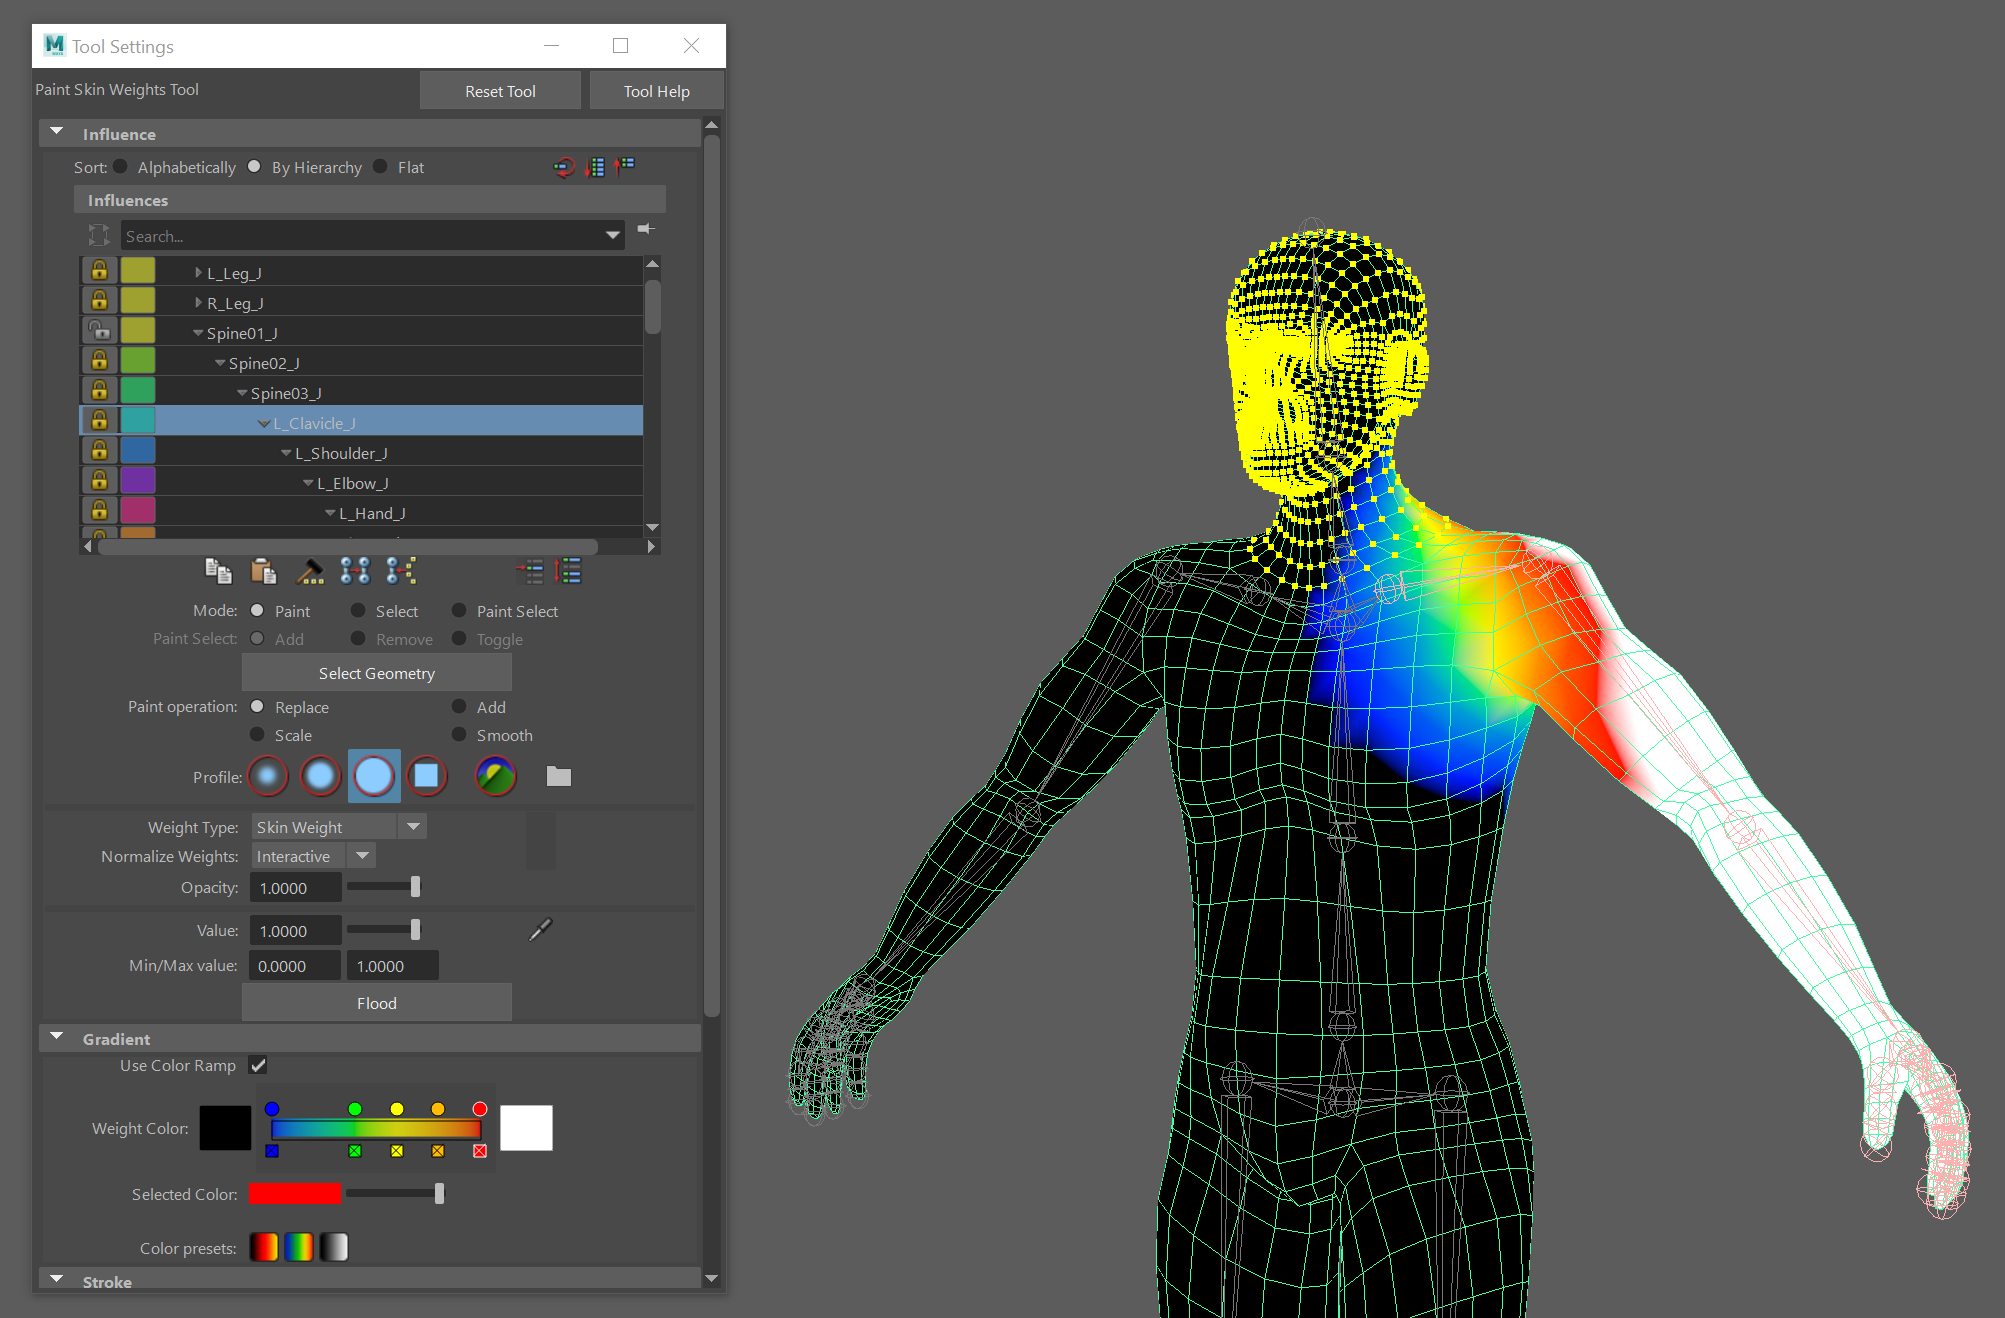Sort influences Alphabetically
Viewport: 2005px width, 1318px height.
point(121,167)
